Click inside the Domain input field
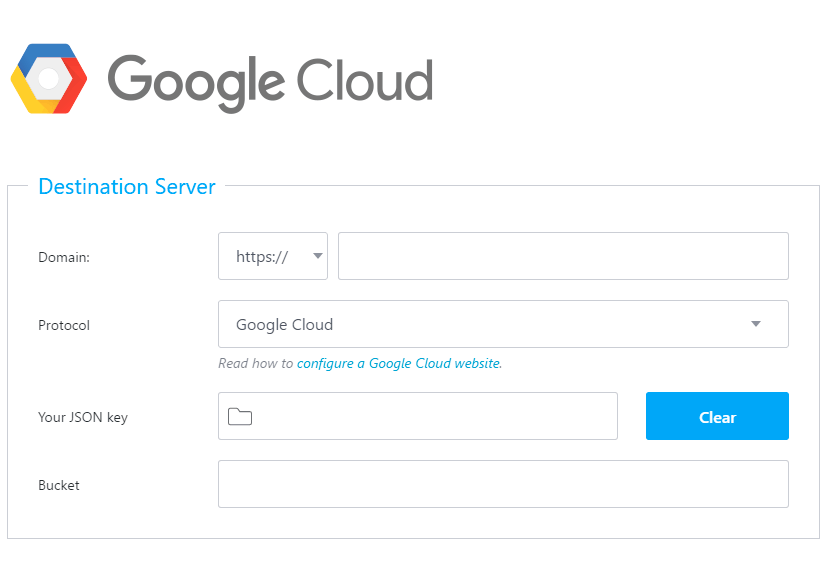 (x=560, y=256)
